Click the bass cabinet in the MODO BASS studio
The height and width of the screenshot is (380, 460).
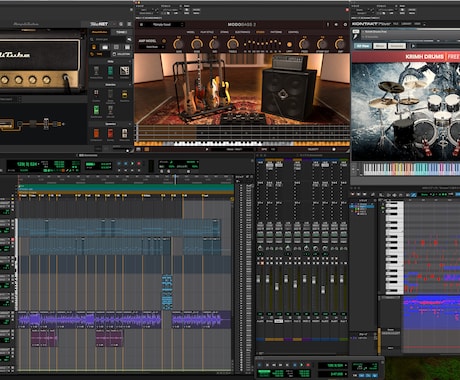(x=288, y=93)
